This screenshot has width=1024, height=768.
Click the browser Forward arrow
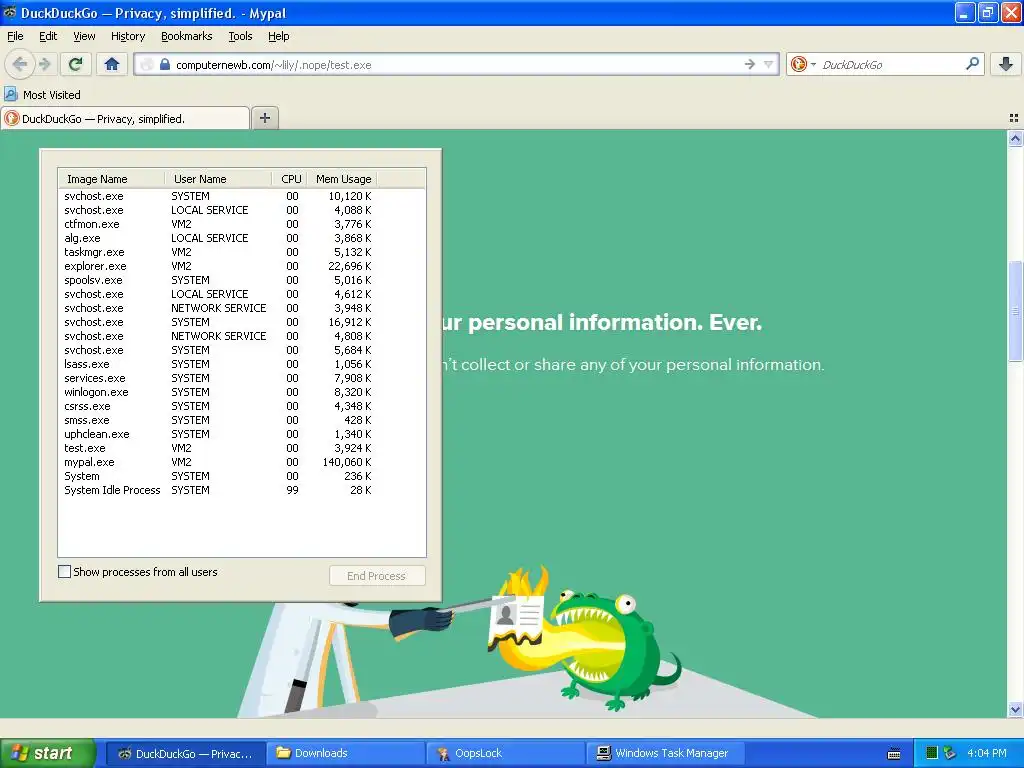coord(45,64)
